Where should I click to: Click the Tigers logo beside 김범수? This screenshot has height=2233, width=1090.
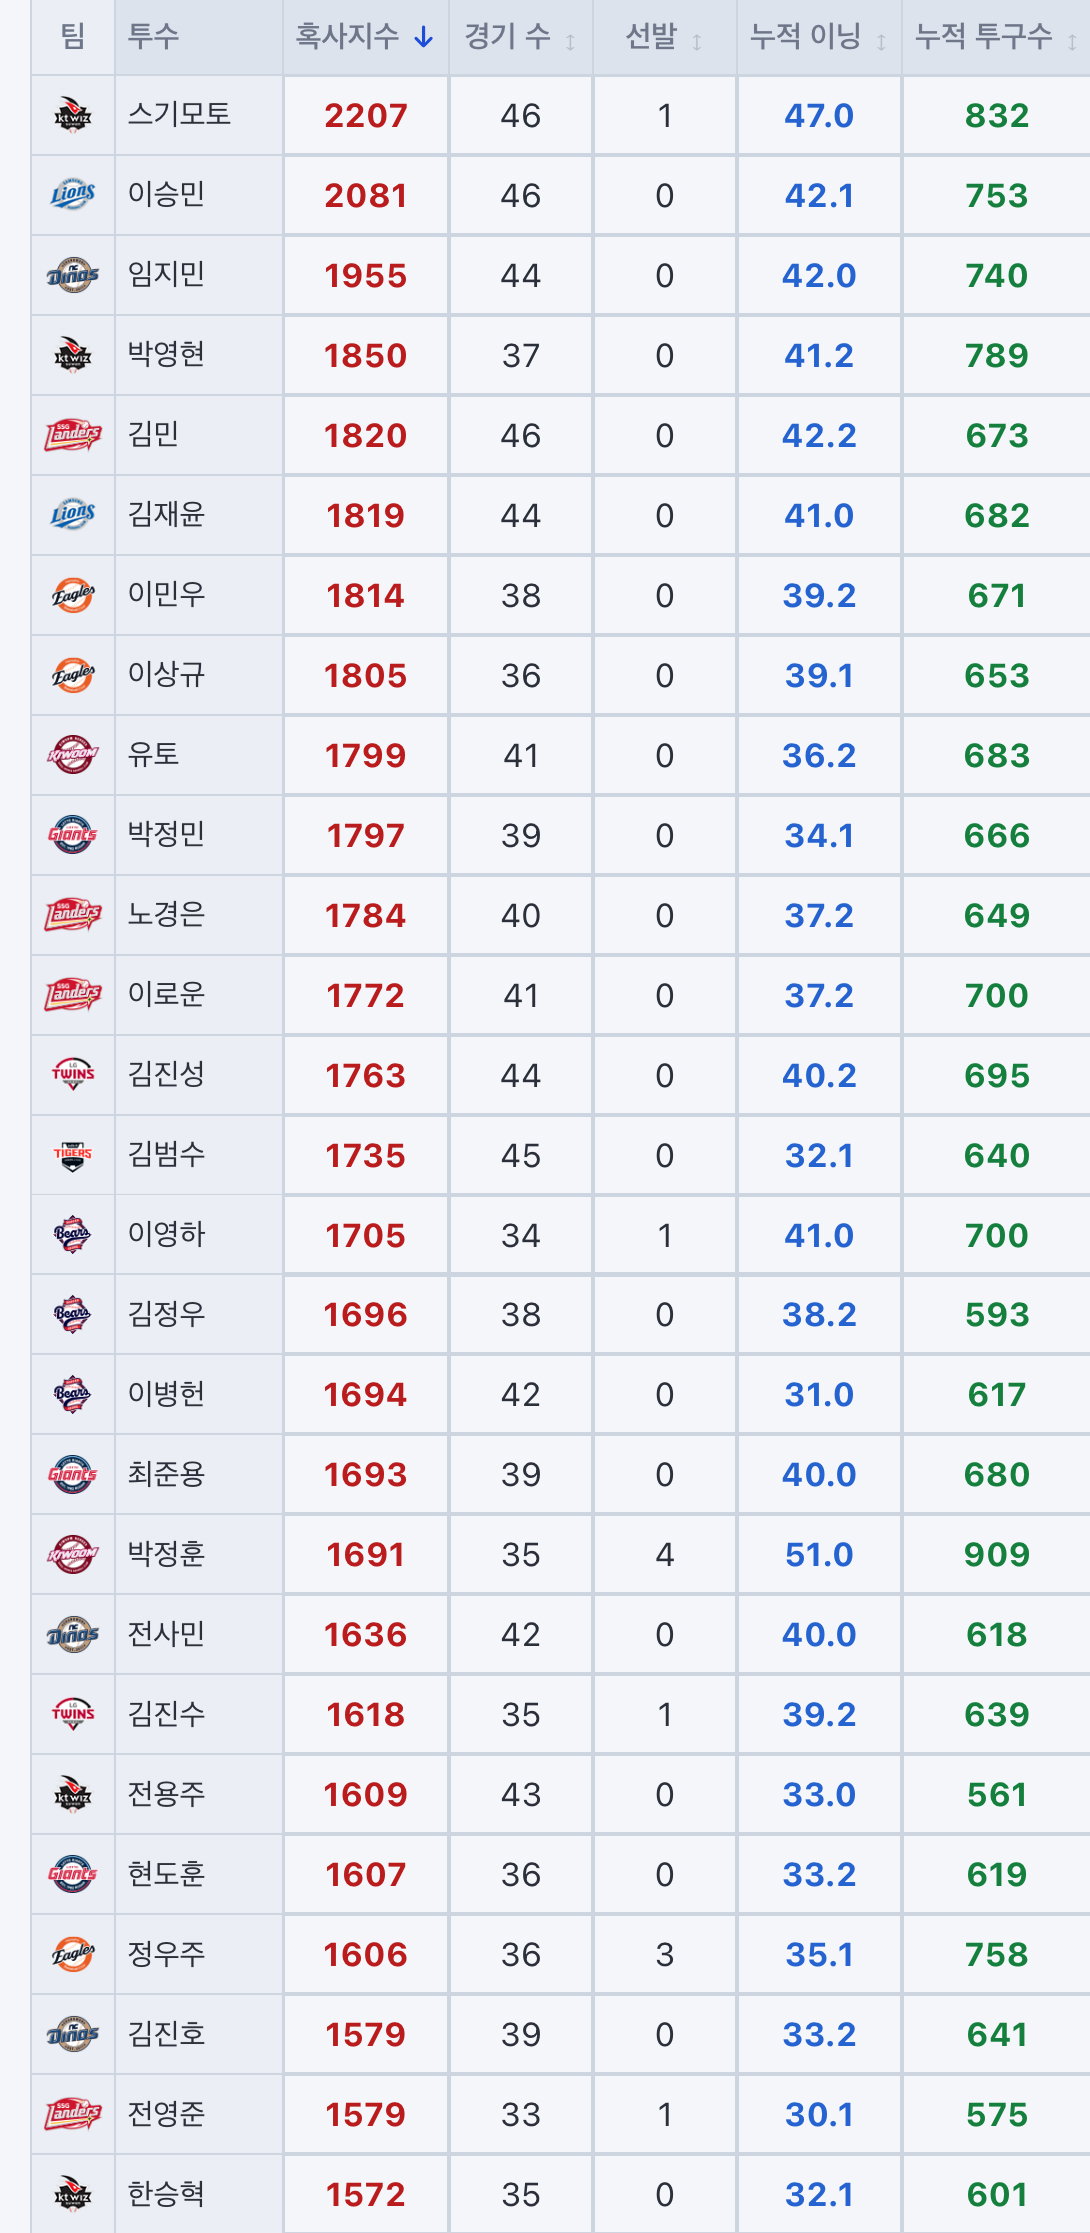[73, 1155]
